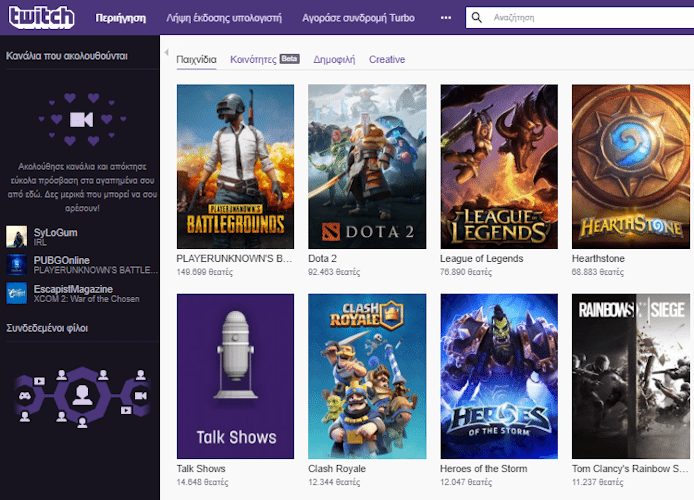Image resolution: width=694 pixels, height=500 pixels.
Task: Click IRL label under SyLoGum
Action: (40, 242)
